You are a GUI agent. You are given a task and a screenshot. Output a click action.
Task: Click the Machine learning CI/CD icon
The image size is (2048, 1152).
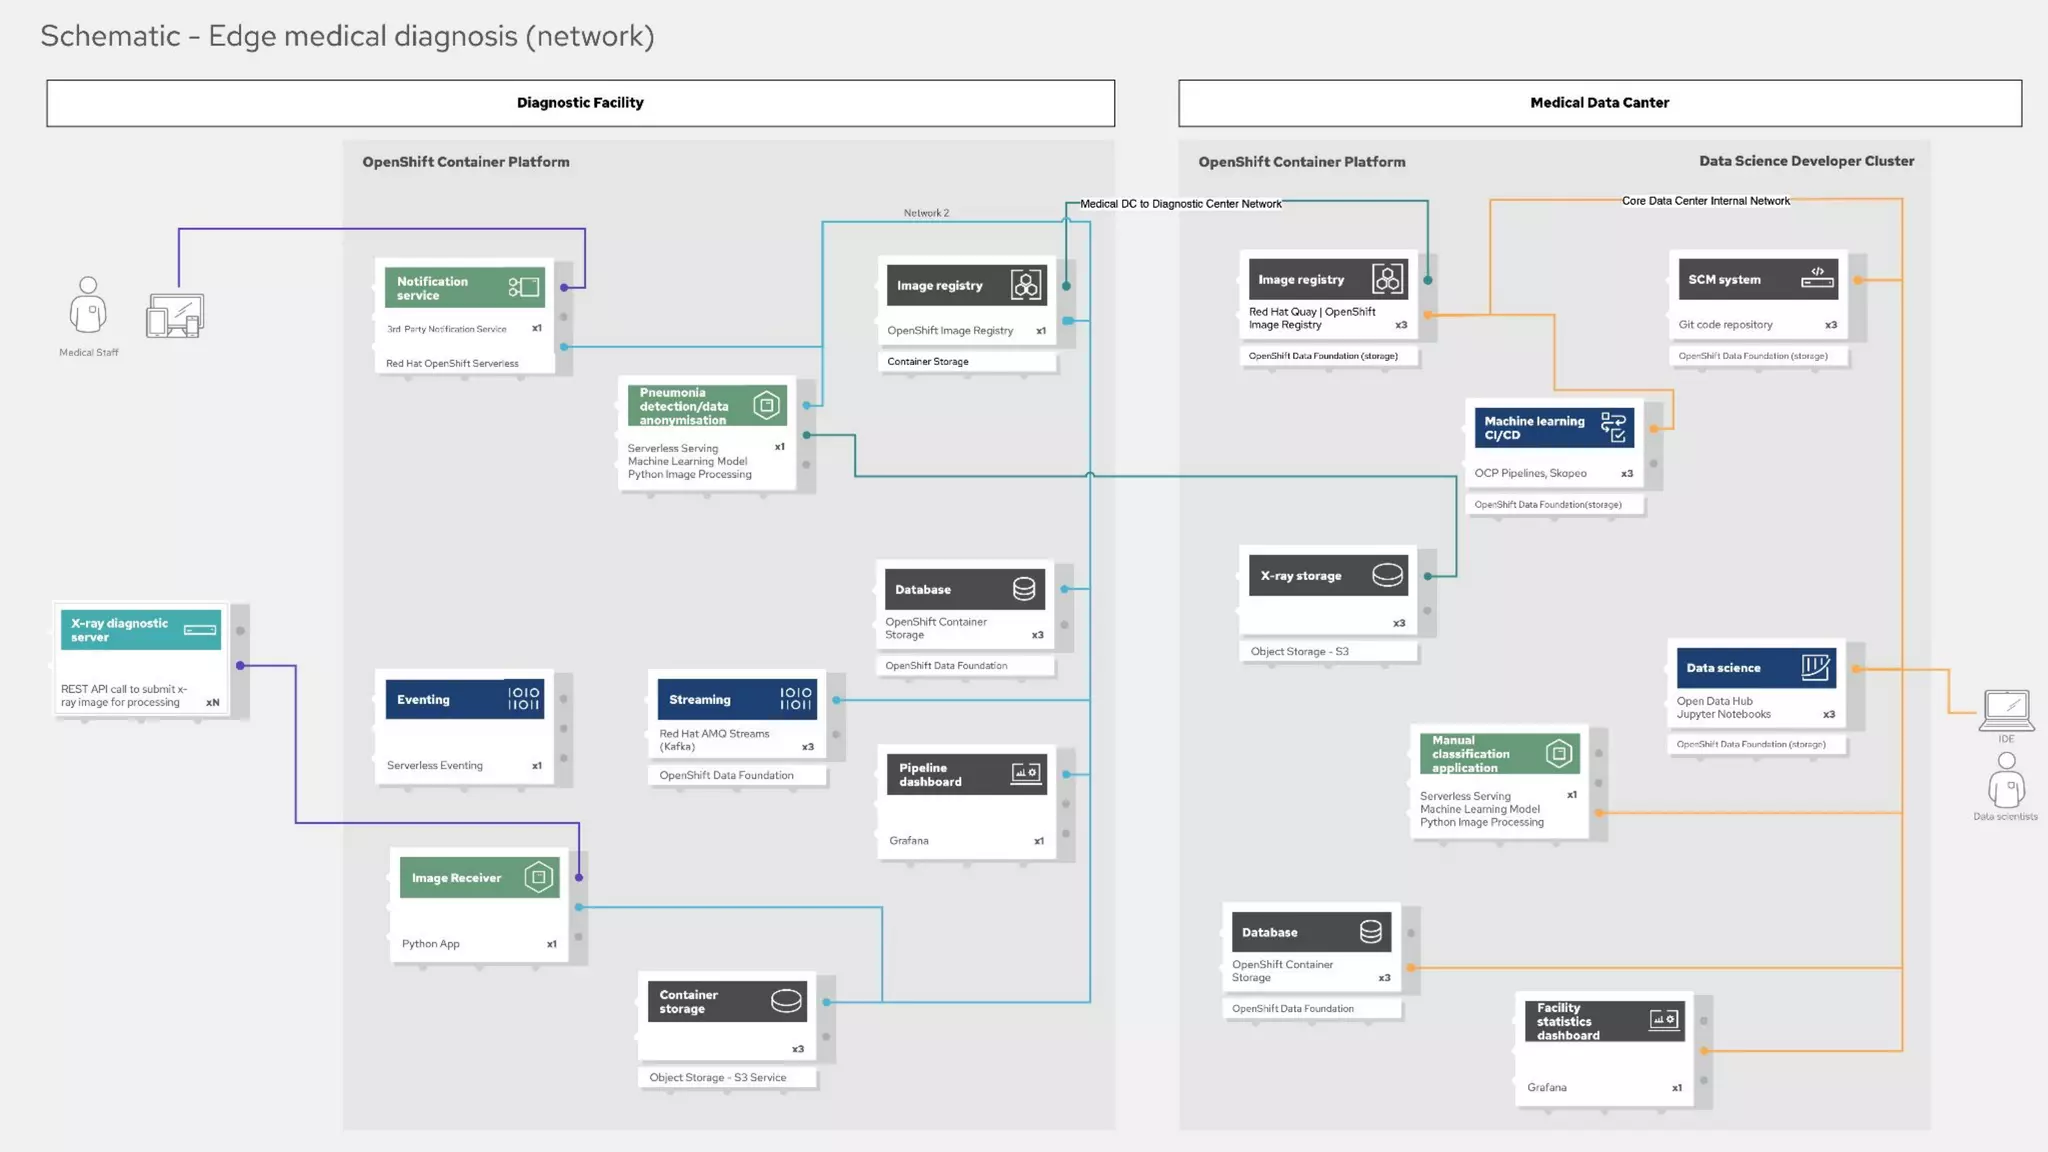pos(1612,427)
